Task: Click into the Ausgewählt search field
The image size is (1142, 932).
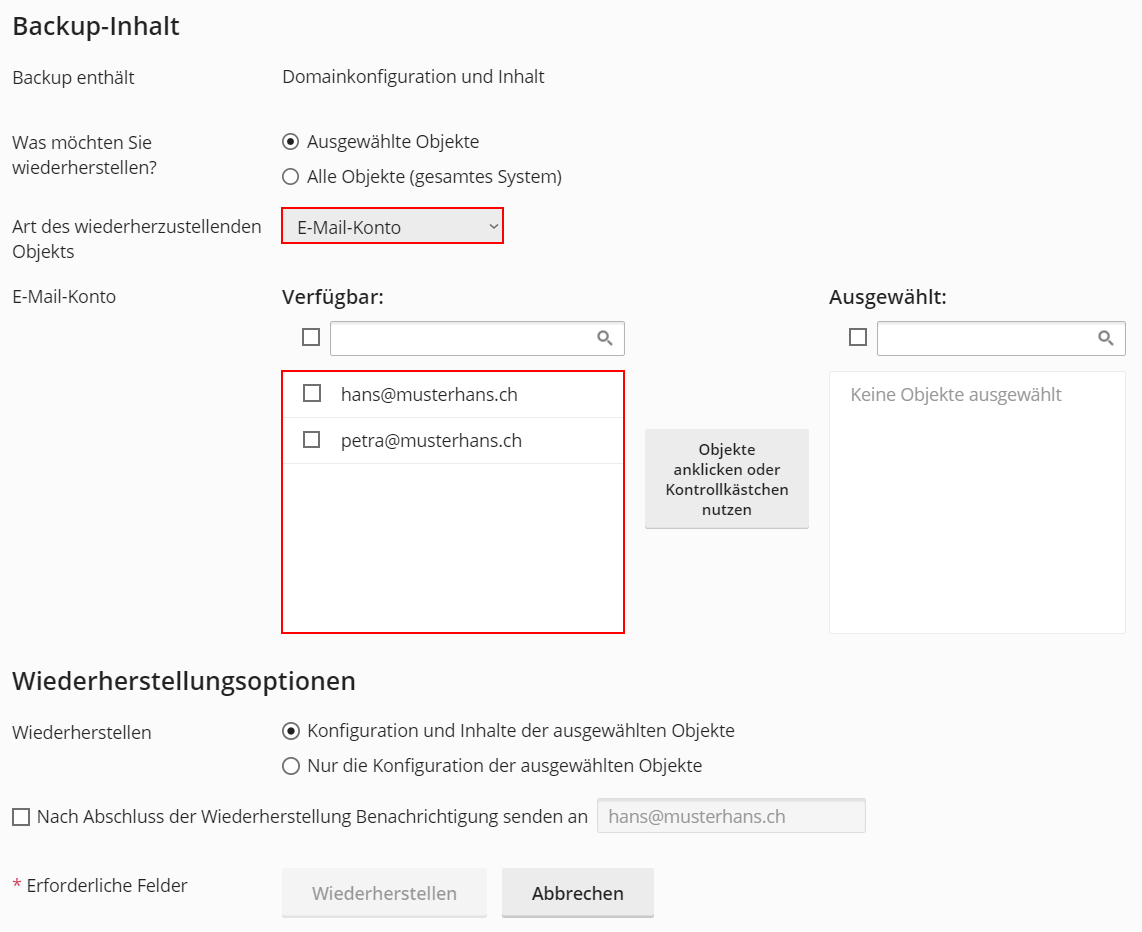Action: pyautogui.click(x=986, y=338)
